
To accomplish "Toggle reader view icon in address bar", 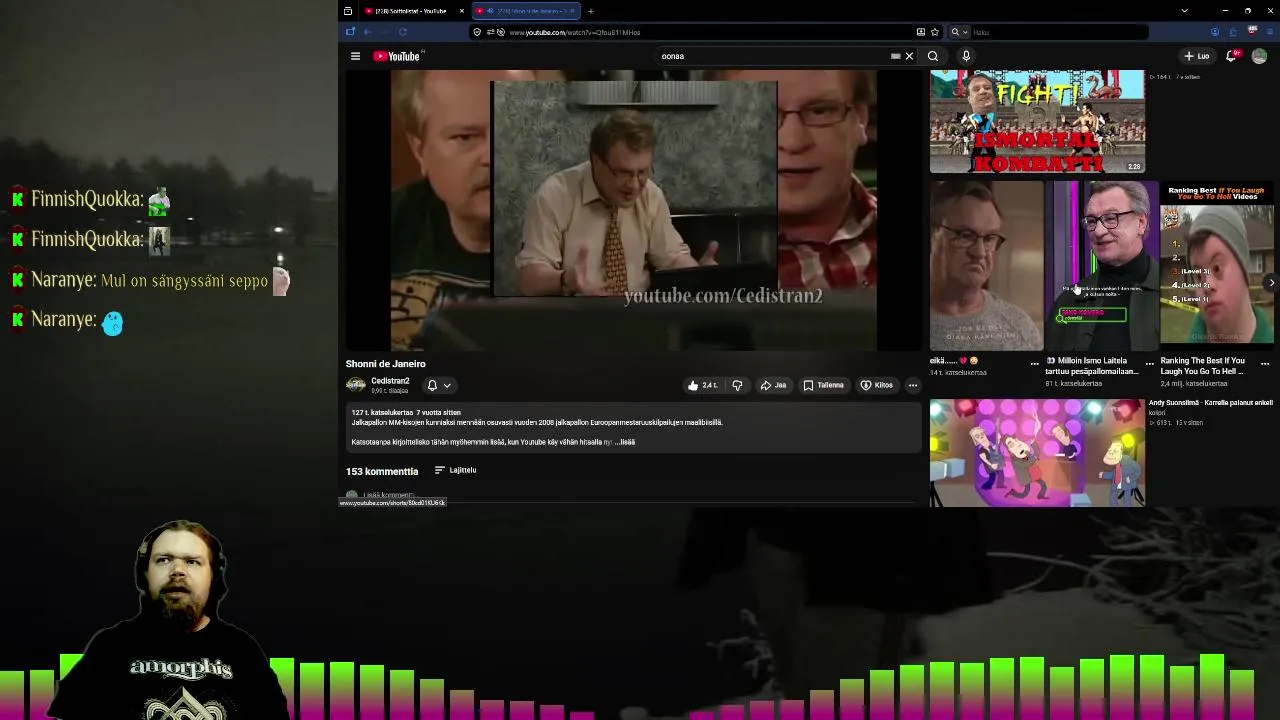I will (x=921, y=32).
